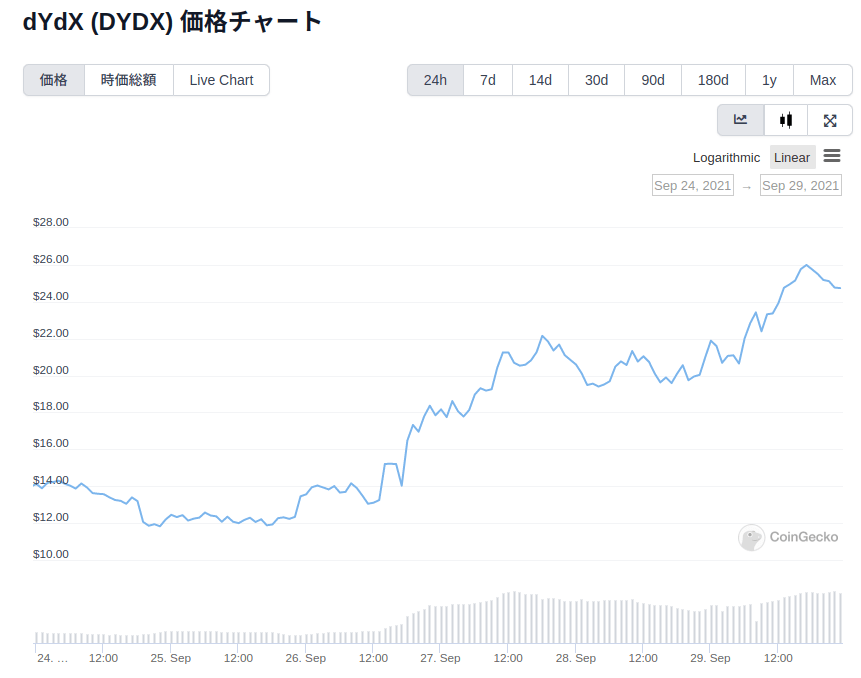Click the $16.00 axis label

point(51,443)
